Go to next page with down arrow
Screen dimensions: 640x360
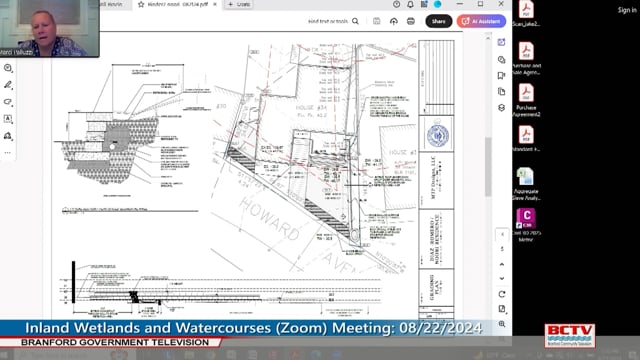(502, 278)
